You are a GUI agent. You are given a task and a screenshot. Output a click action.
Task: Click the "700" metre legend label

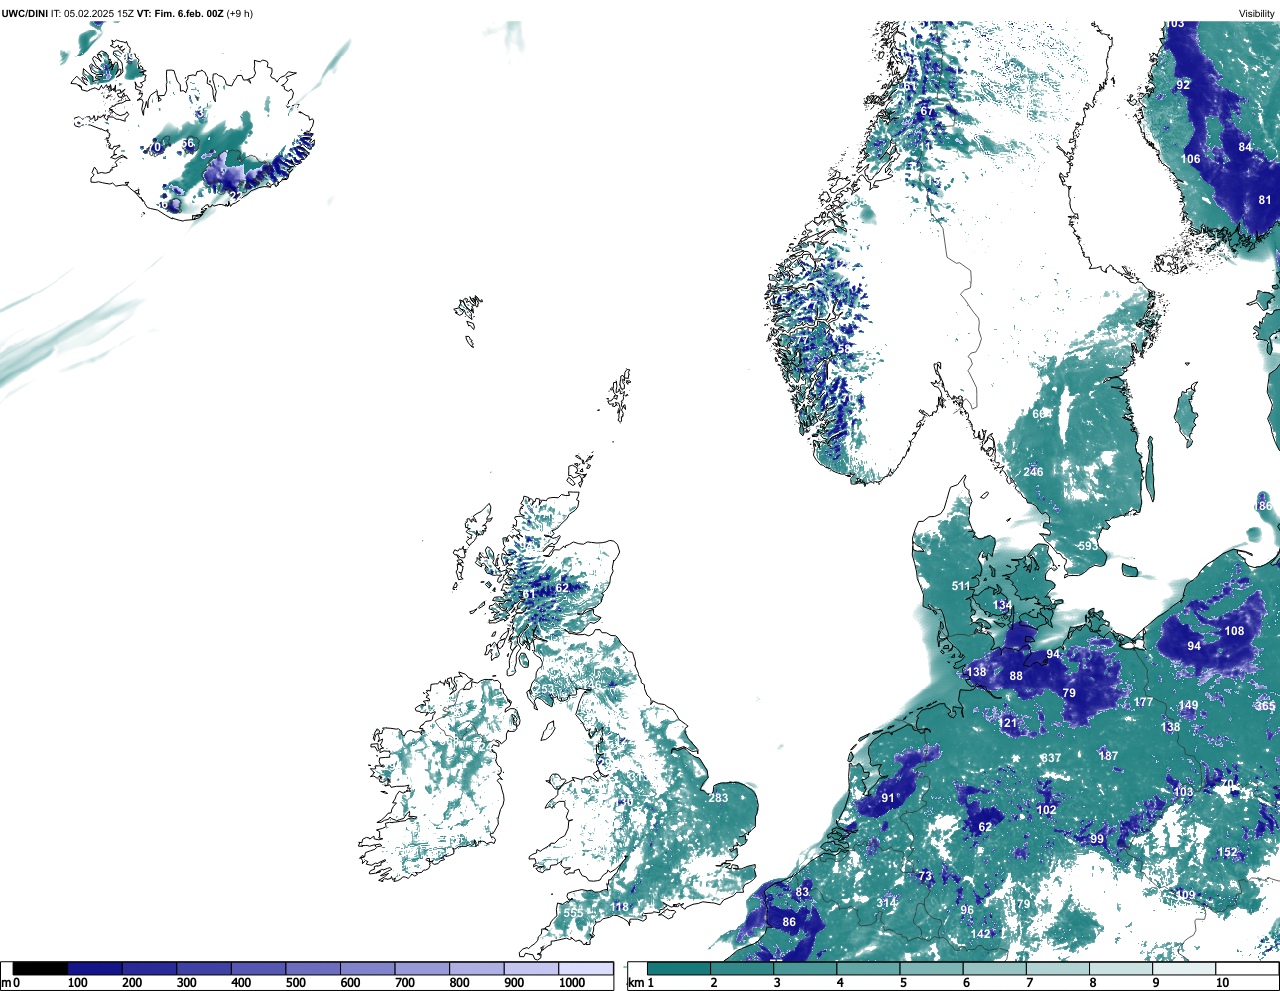coord(405,984)
